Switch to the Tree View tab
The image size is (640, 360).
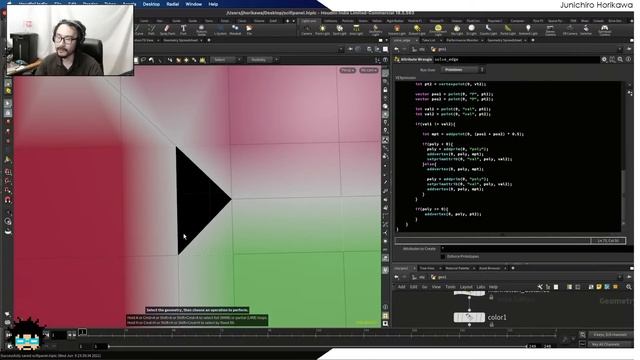(427, 268)
